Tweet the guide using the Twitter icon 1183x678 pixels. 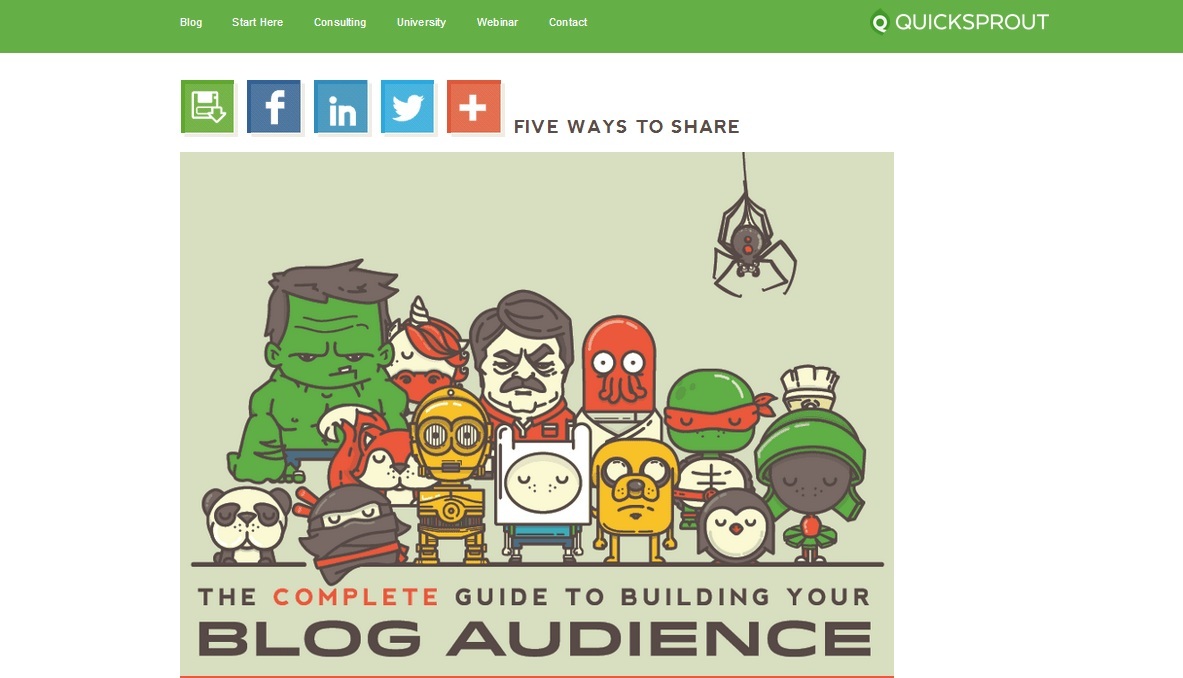[407, 106]
